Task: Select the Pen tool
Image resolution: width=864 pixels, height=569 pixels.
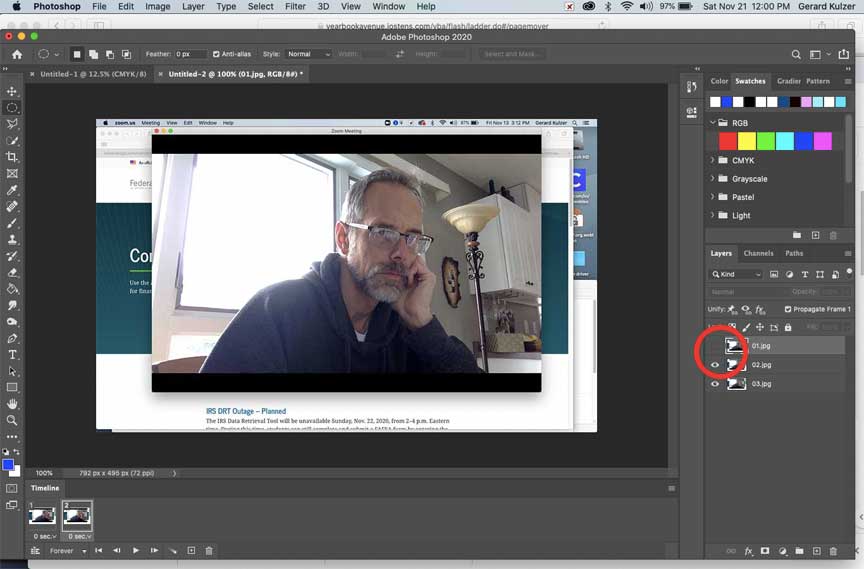Action: 12,338
